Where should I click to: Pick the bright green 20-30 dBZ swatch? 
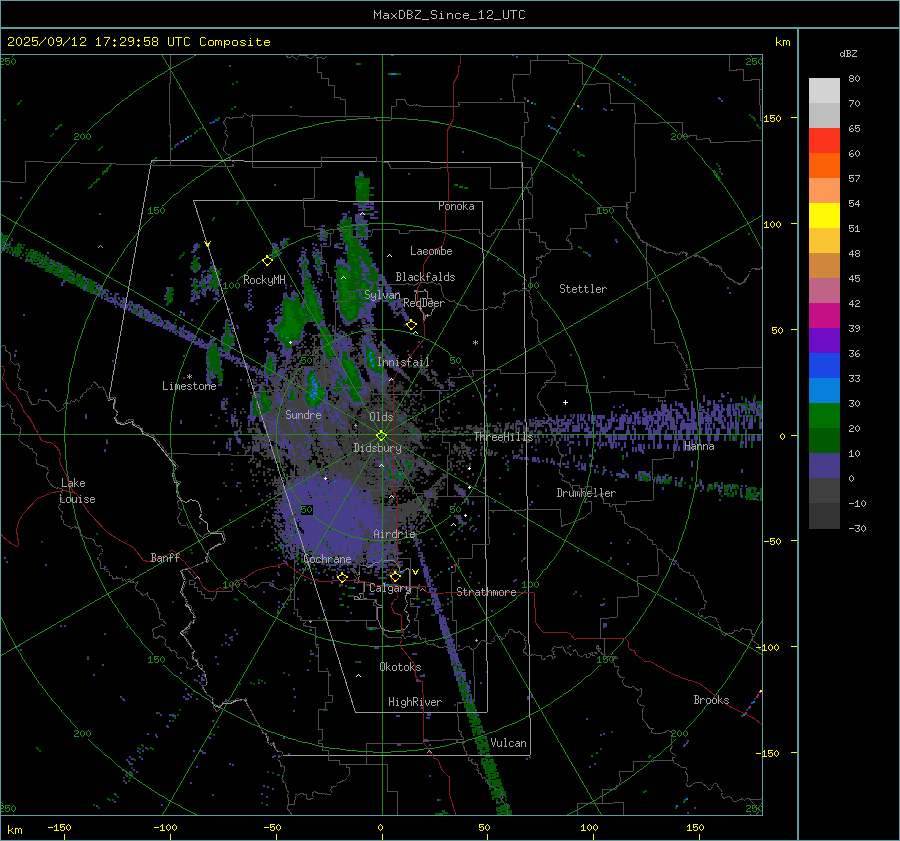[824, 416]
